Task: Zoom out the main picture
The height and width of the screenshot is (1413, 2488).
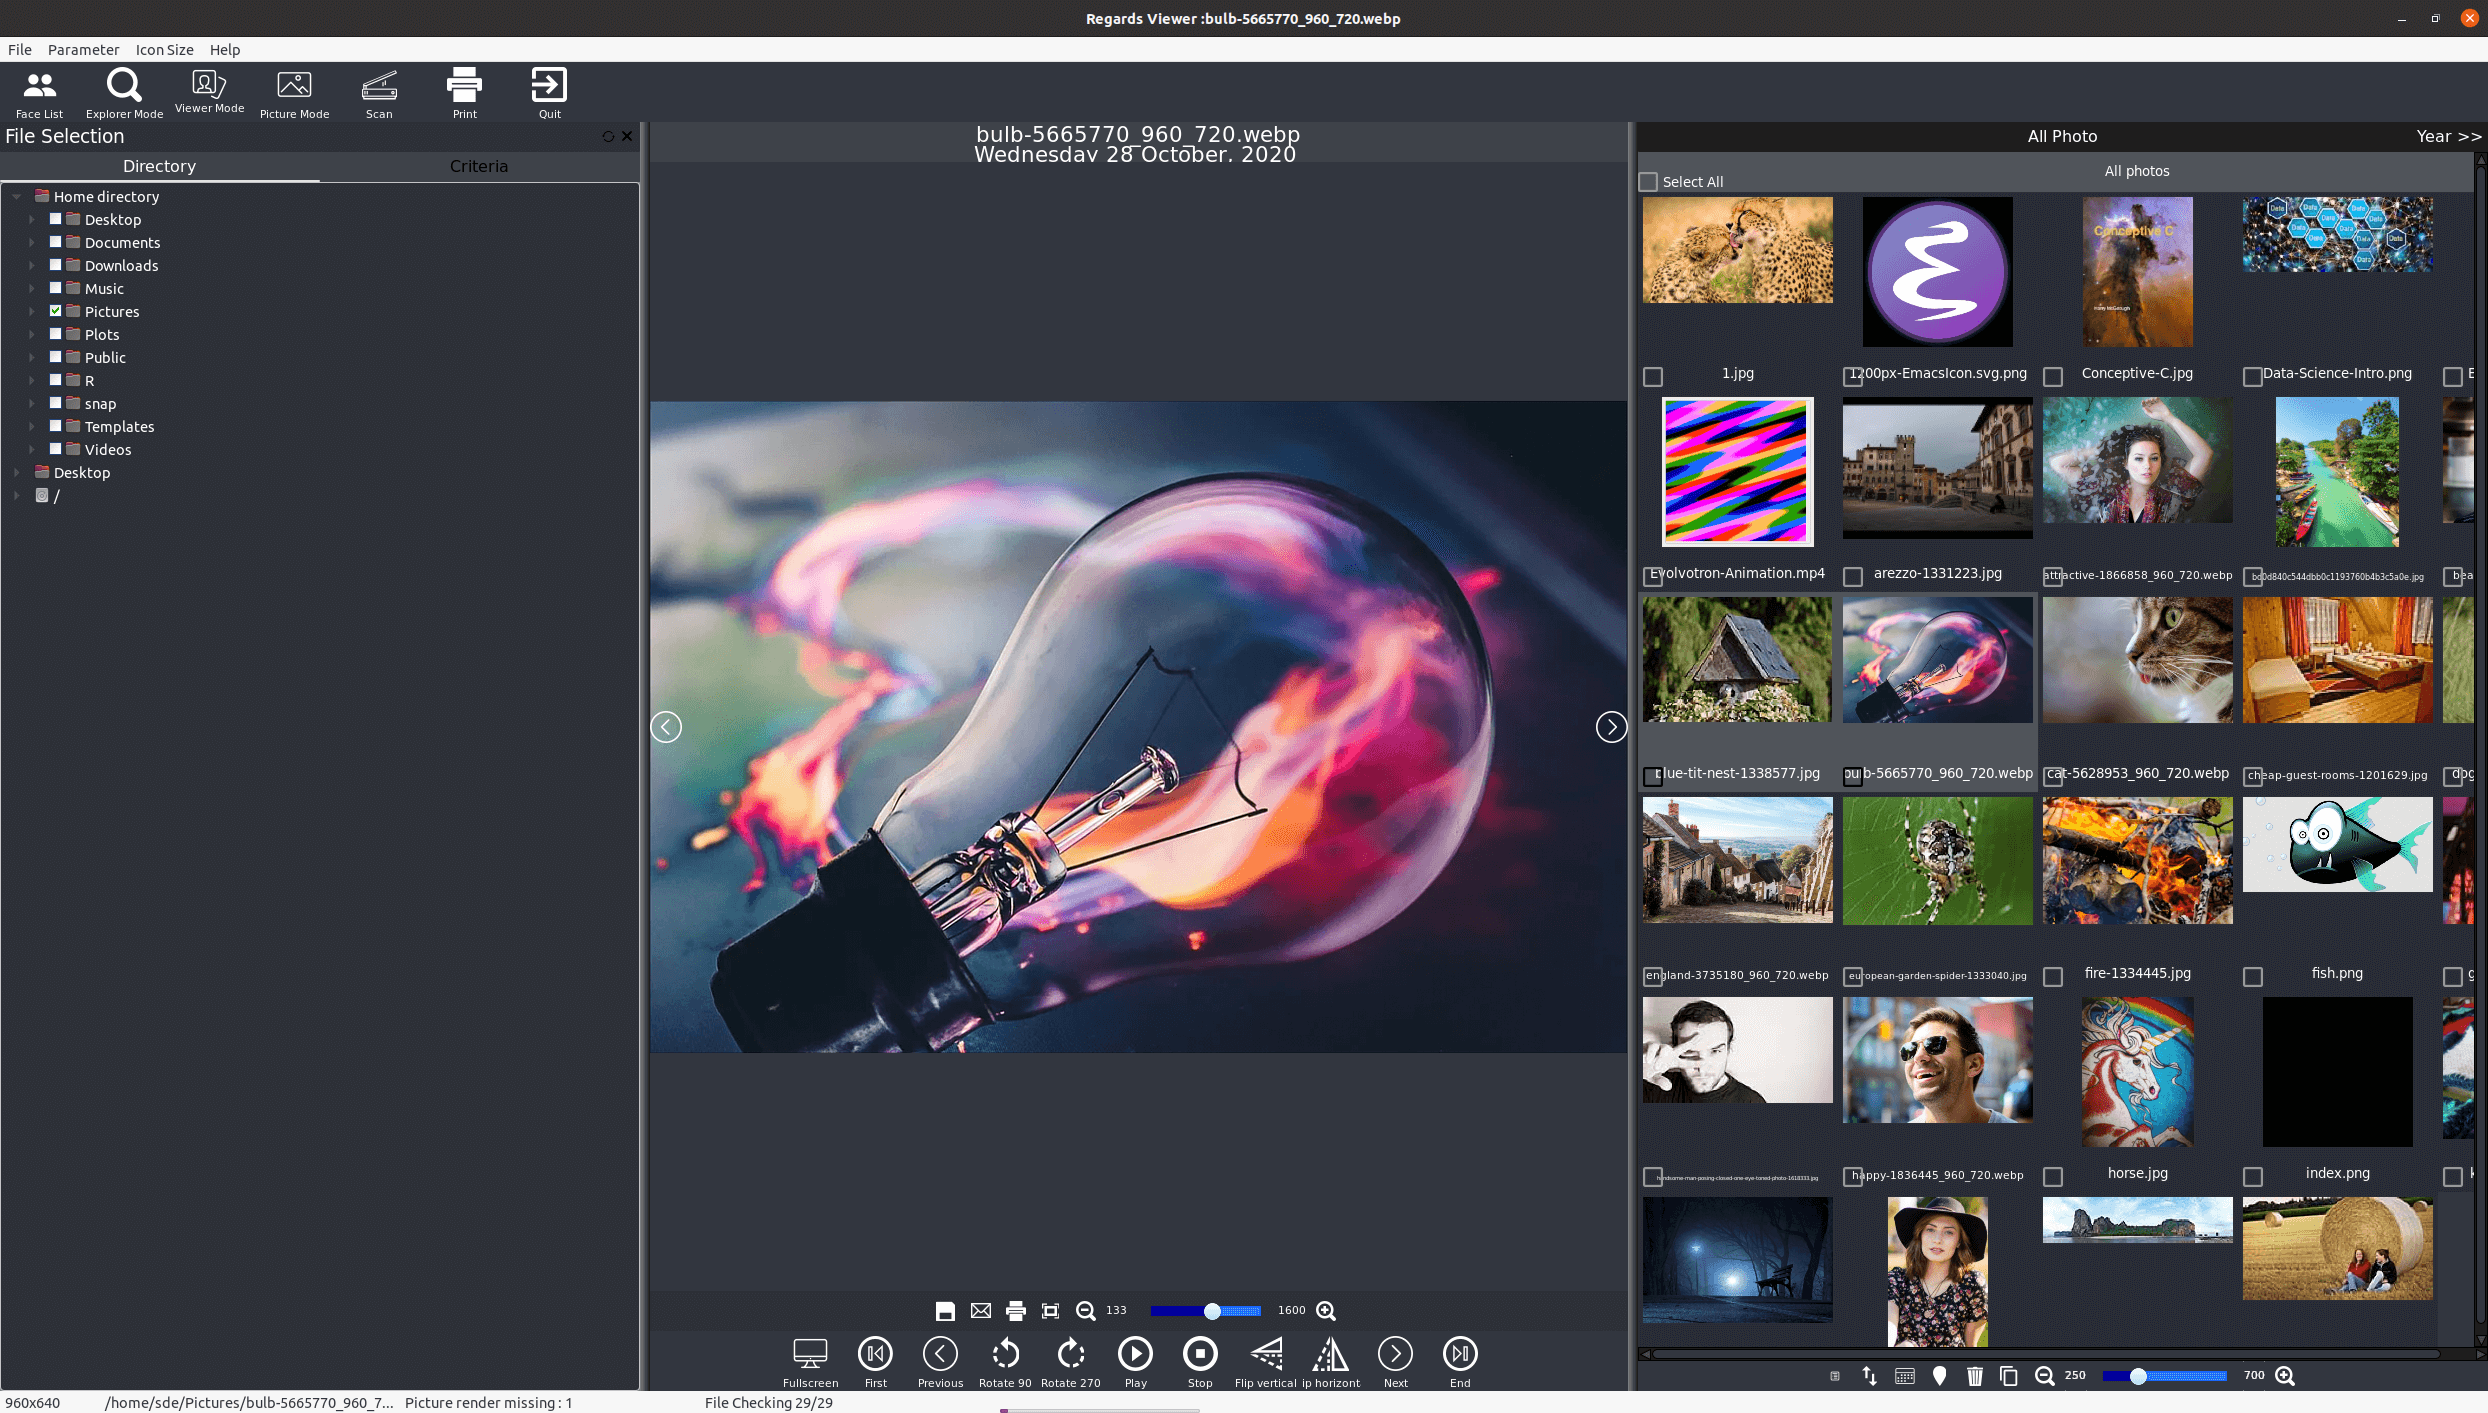Action: click(x=1085, y=1311)
